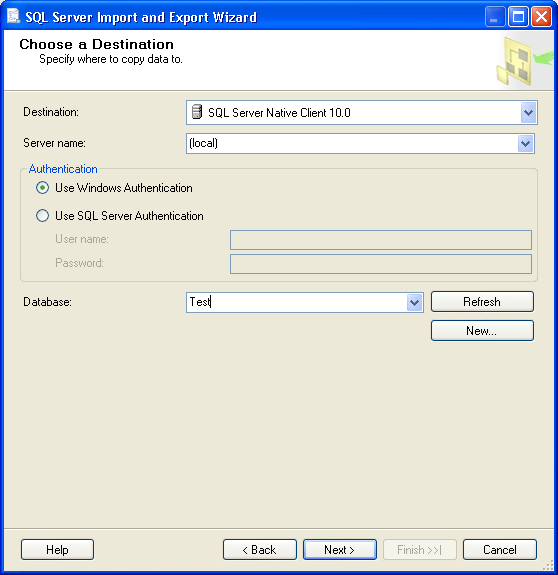Image resolution: width=558 pixels, height=575 pixels.
Task: Select Use Windows Authentication radio button
Action: 43,188
